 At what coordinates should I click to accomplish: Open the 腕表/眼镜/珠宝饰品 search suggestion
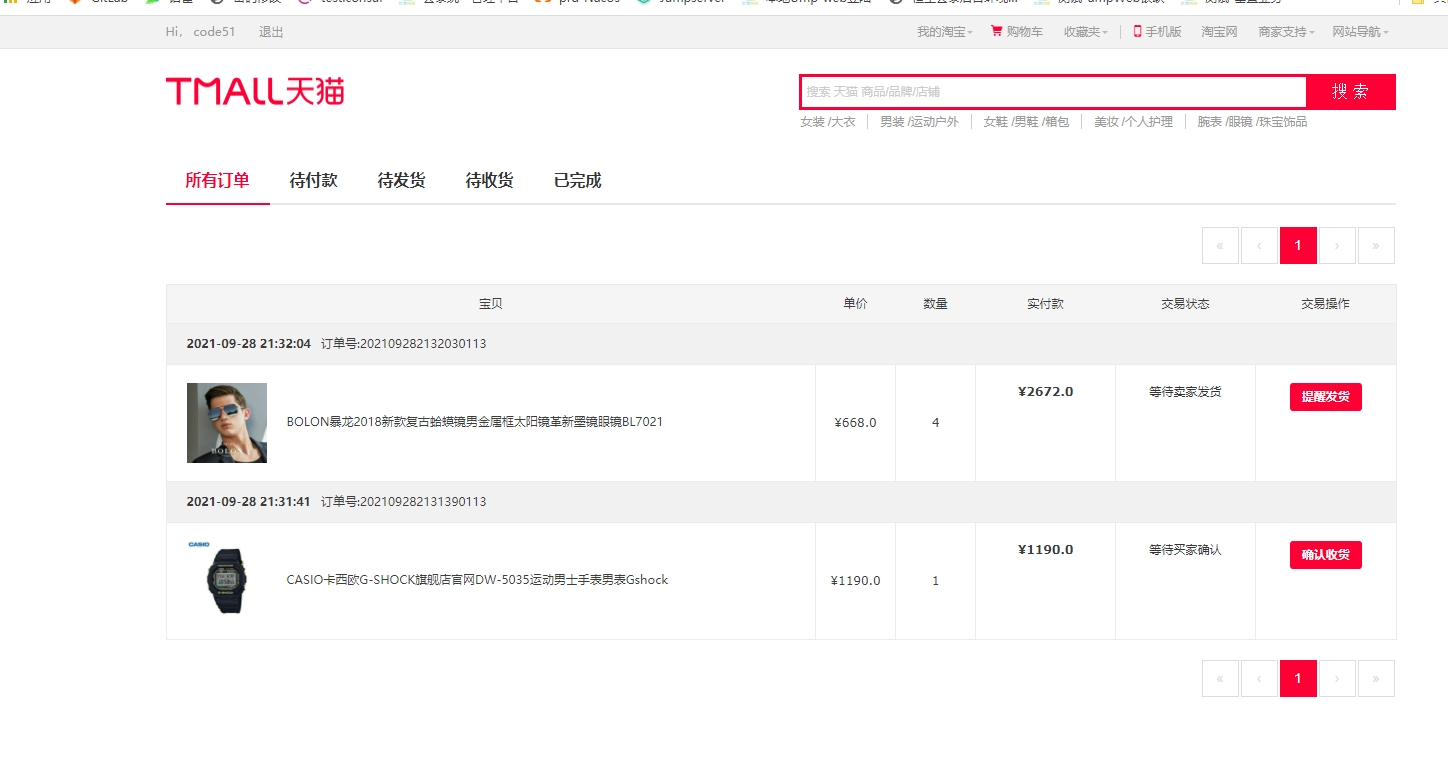click(x=1252, y=122)
